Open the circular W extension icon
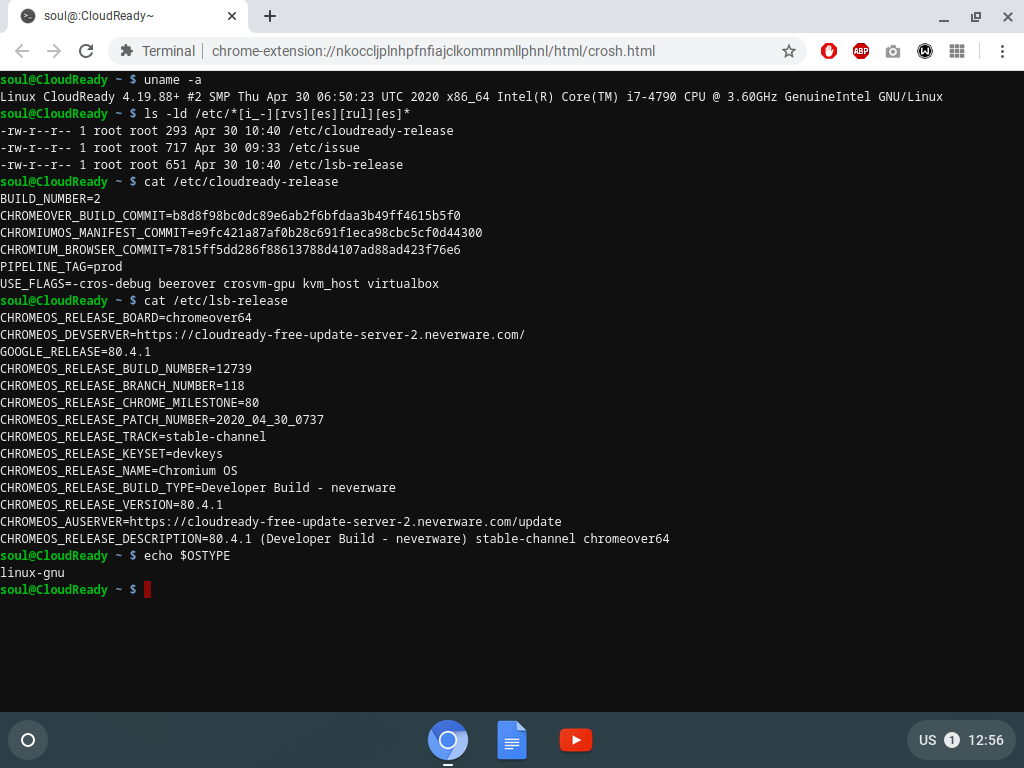The width and height of the screenshot is (1024, 768). click(x=925, y=51)
